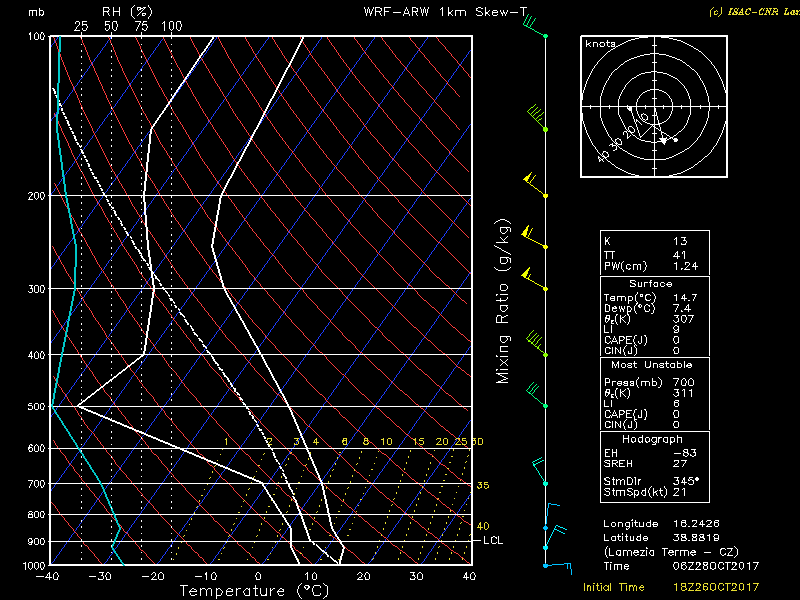Click the 'Most Unstable' section heading
Image resolution: width=800 pixels, height=600 pixels.
652,365
